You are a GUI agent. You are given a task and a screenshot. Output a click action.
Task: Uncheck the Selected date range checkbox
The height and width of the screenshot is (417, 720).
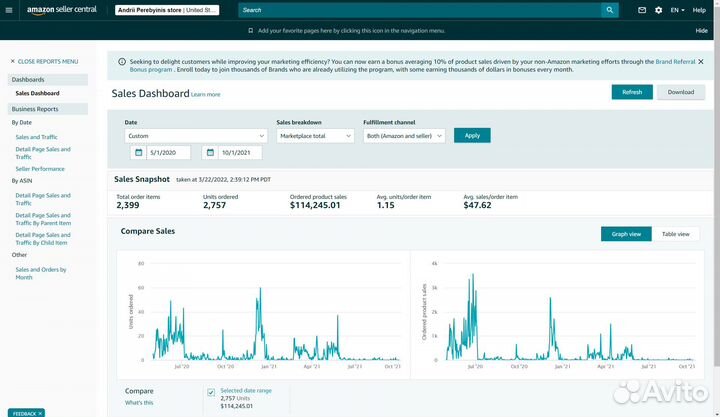click(x=210, y=392)
